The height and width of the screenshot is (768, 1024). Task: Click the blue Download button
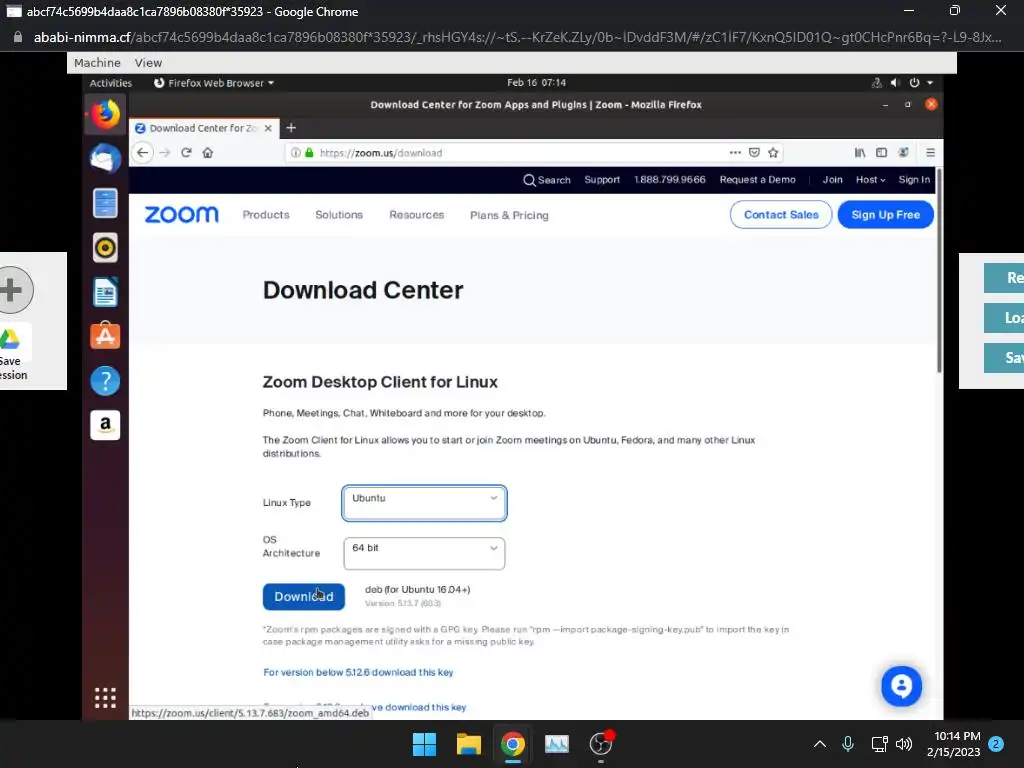coord(304,597)
